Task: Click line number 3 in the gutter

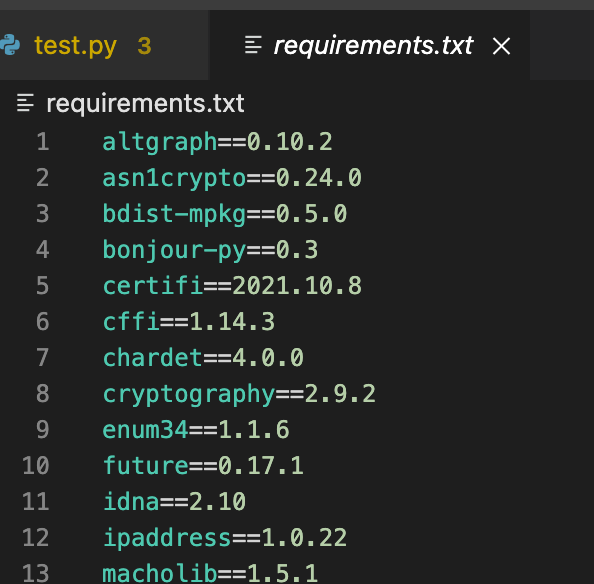Action: [x=43, y=214]
